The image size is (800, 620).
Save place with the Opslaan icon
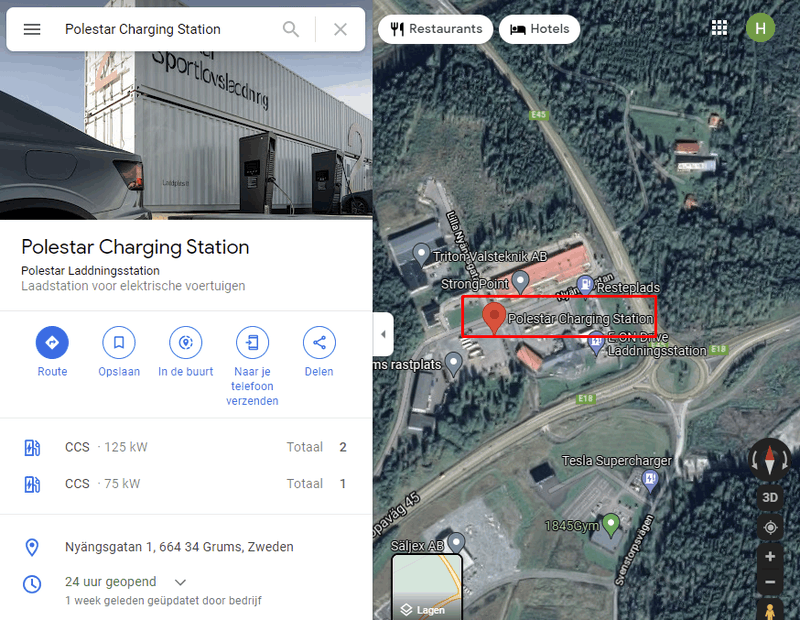click(119, 342)
